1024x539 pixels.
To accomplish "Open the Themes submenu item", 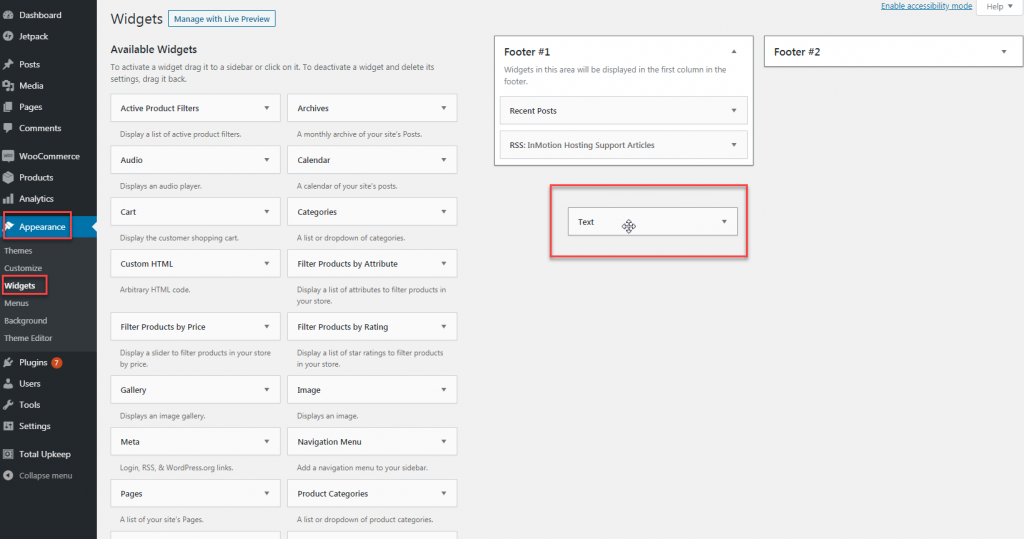I will (18, 251).
